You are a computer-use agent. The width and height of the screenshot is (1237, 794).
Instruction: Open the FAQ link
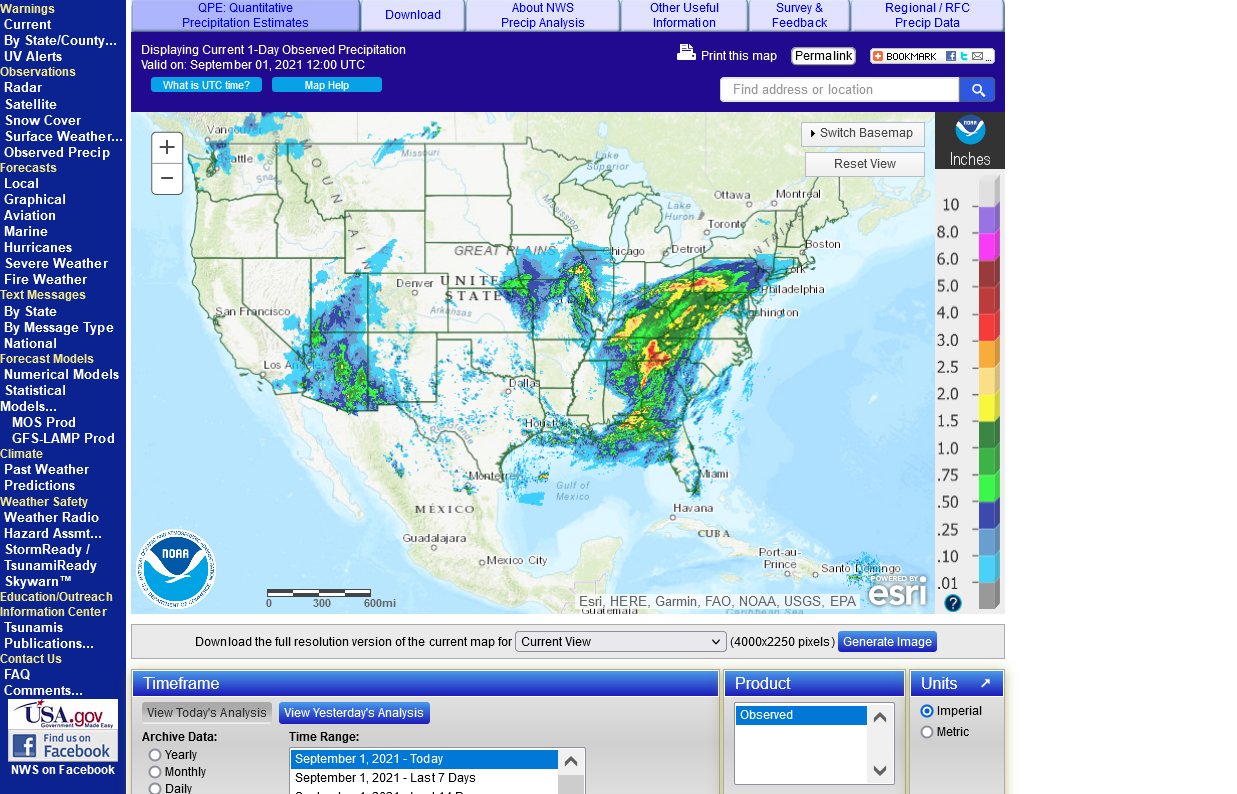pos(17,674)
